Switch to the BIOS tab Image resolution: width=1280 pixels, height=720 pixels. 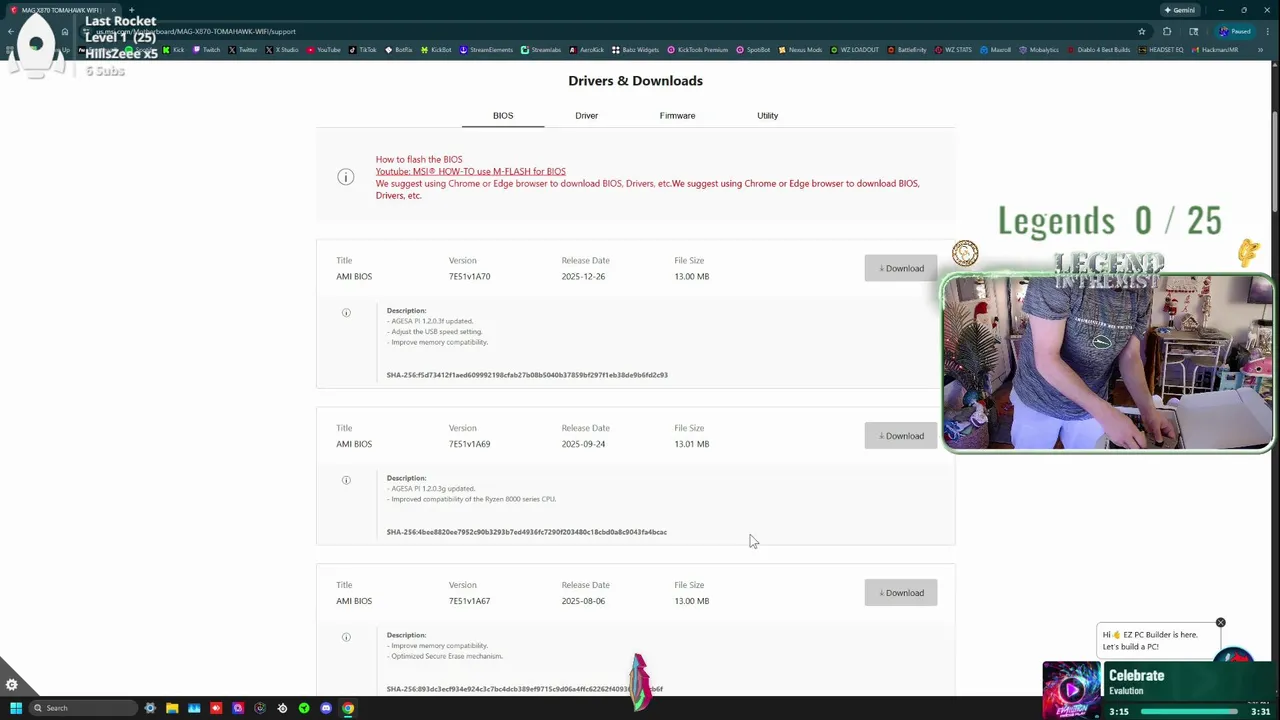[503, 116]
